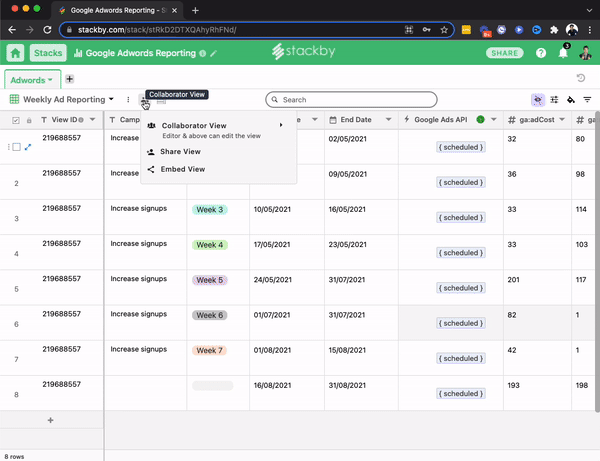Open the row settings sliders icon
The width and height of the screenshot is (600, 461).
pos(554,100)
